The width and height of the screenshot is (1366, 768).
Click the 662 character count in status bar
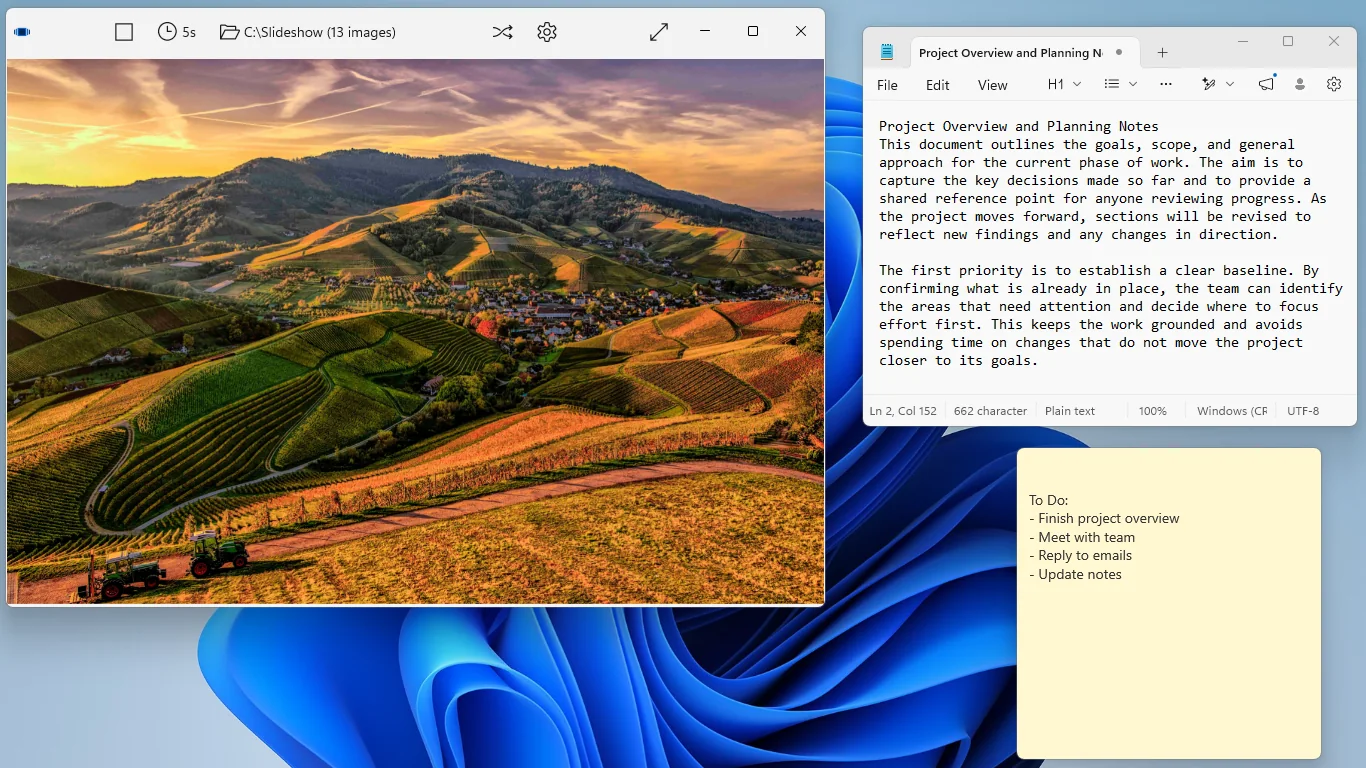pyautogui.click(x=990, y=411)
